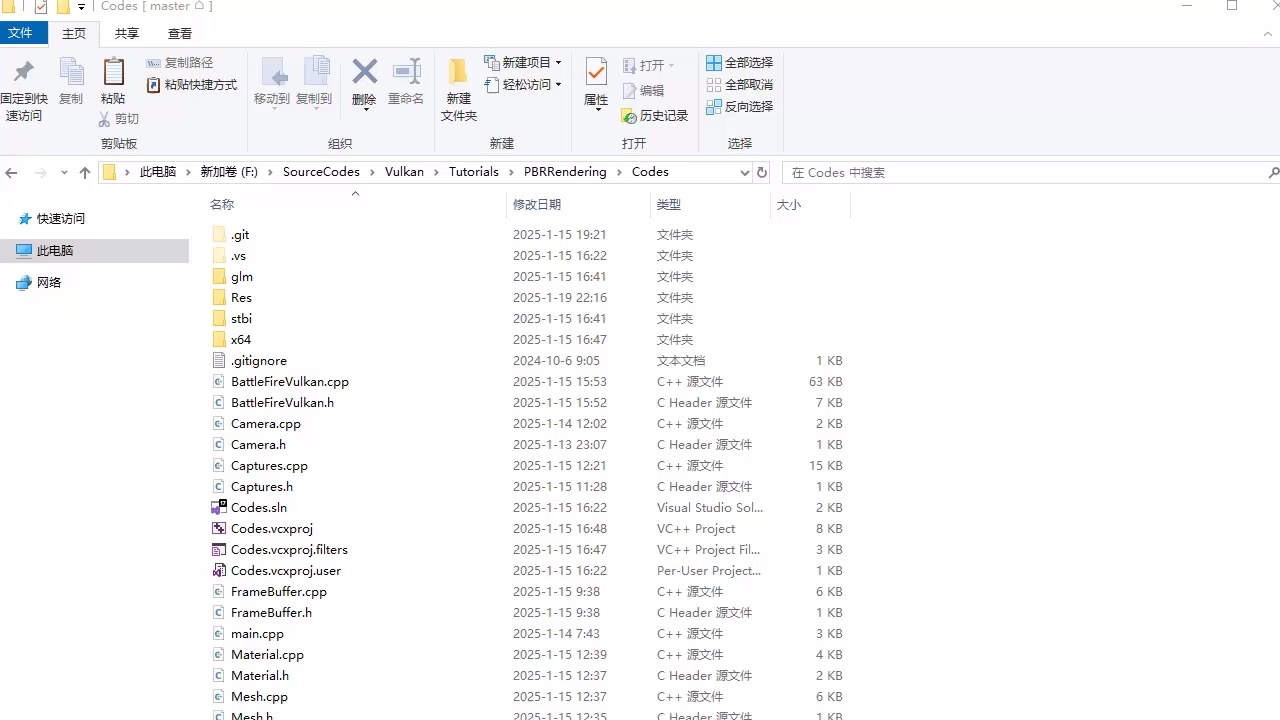Navigate to Vulkan in the breadcrumb
1280x720 pixels.
(x=404, y=171)
